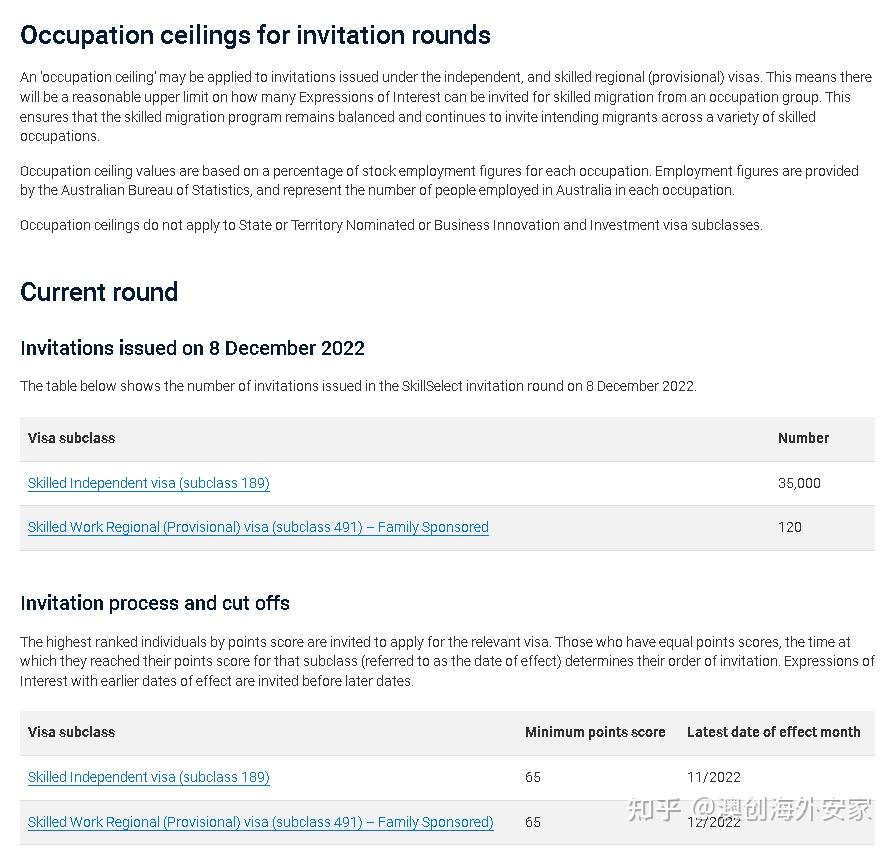Screen dimensions: 895x846
Task: Click the 'Number' column header
Action: tap(803, 438)
